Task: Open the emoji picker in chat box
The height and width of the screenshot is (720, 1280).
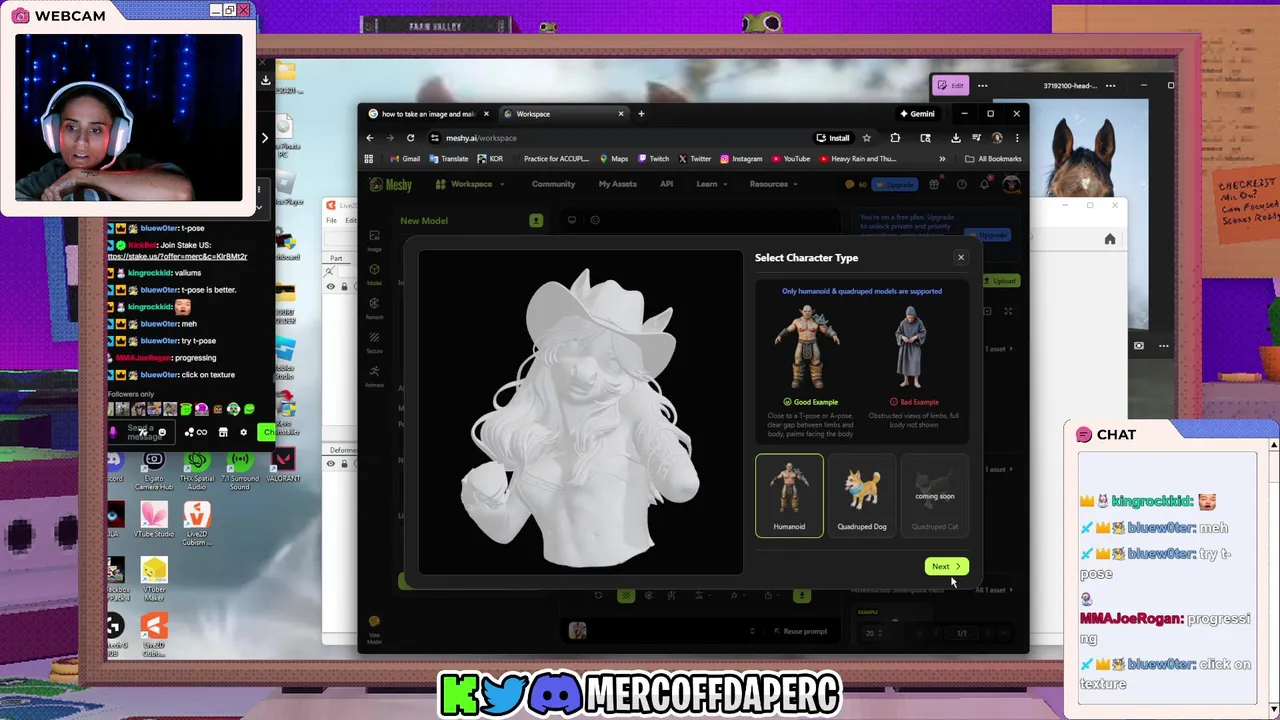Action: pos(162,432)
